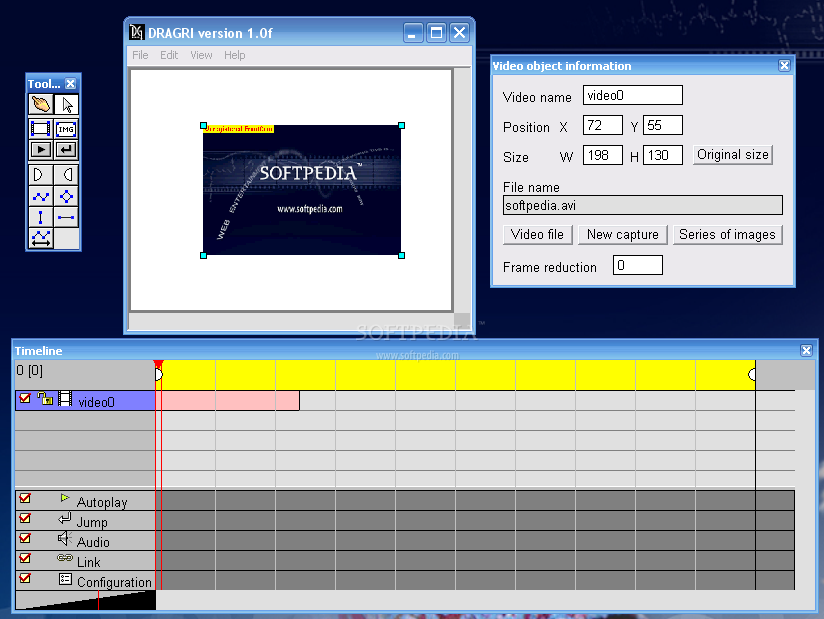Click the canvas vertical scrollbar
The height and width of the screenshot is (619, 824).
click(x=462, y=190)
